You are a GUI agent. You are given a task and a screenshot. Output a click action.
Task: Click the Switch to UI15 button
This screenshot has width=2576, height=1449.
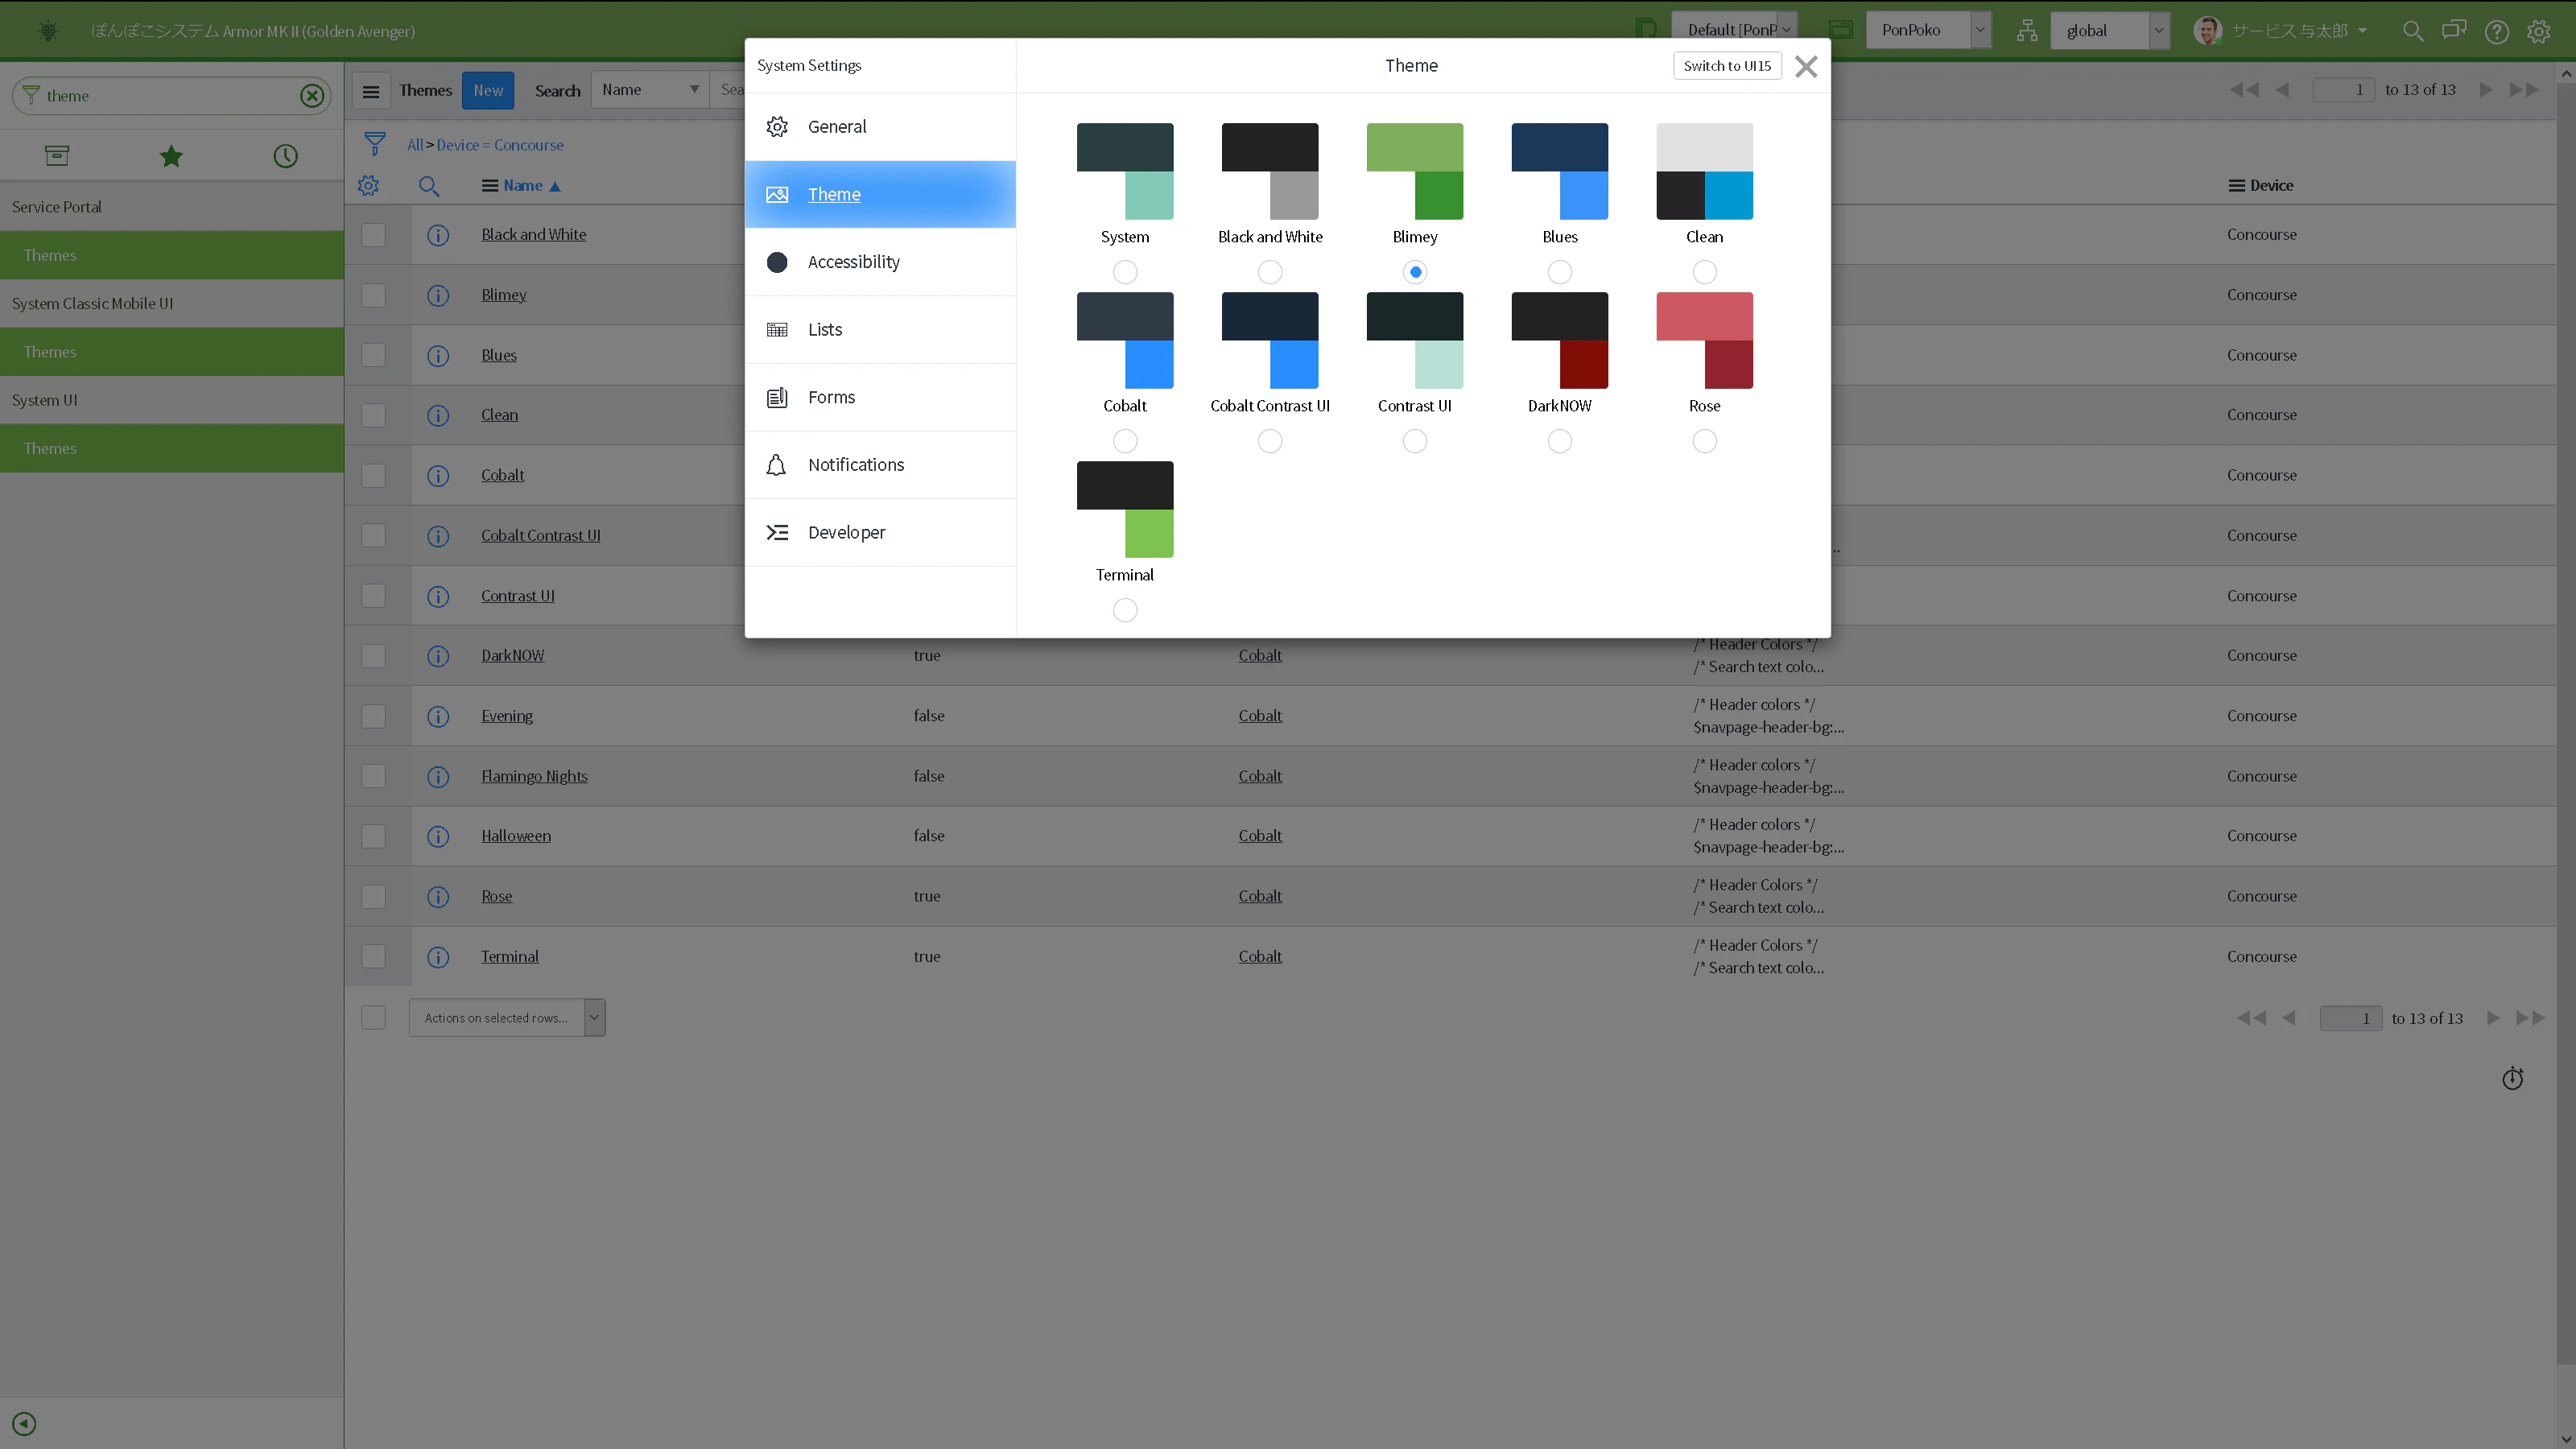[1727, 66]
